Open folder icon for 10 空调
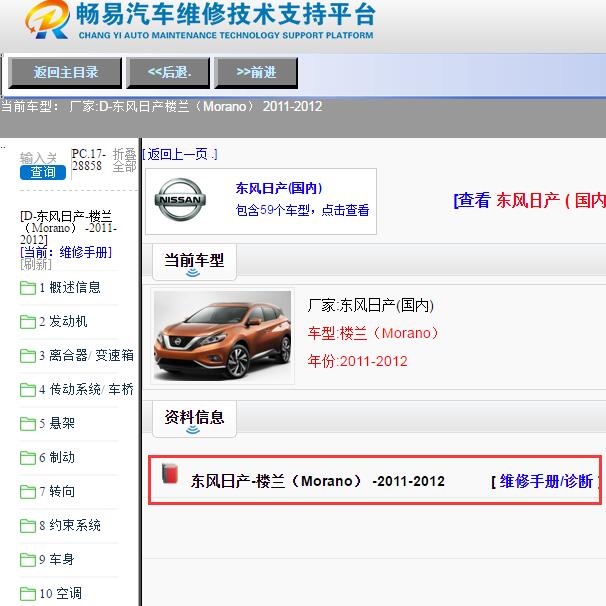 click(27, 594)
